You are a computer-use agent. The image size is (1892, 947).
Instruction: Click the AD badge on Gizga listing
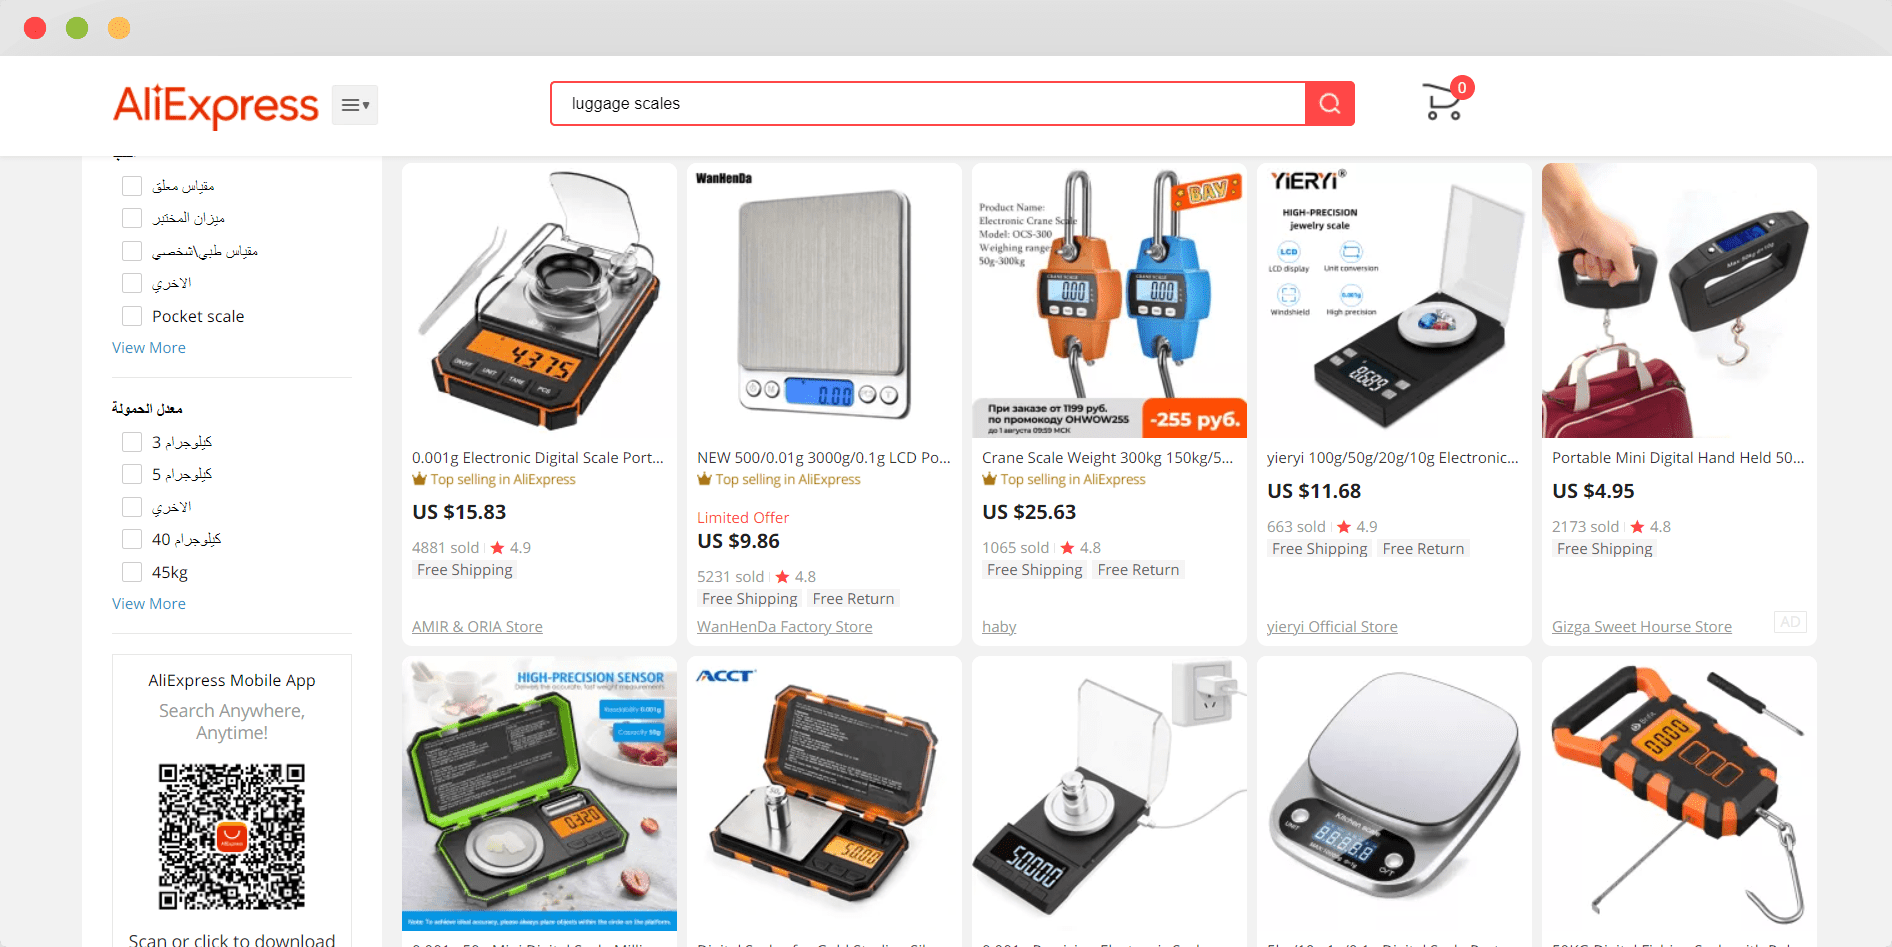click(x=1790, y=622)
